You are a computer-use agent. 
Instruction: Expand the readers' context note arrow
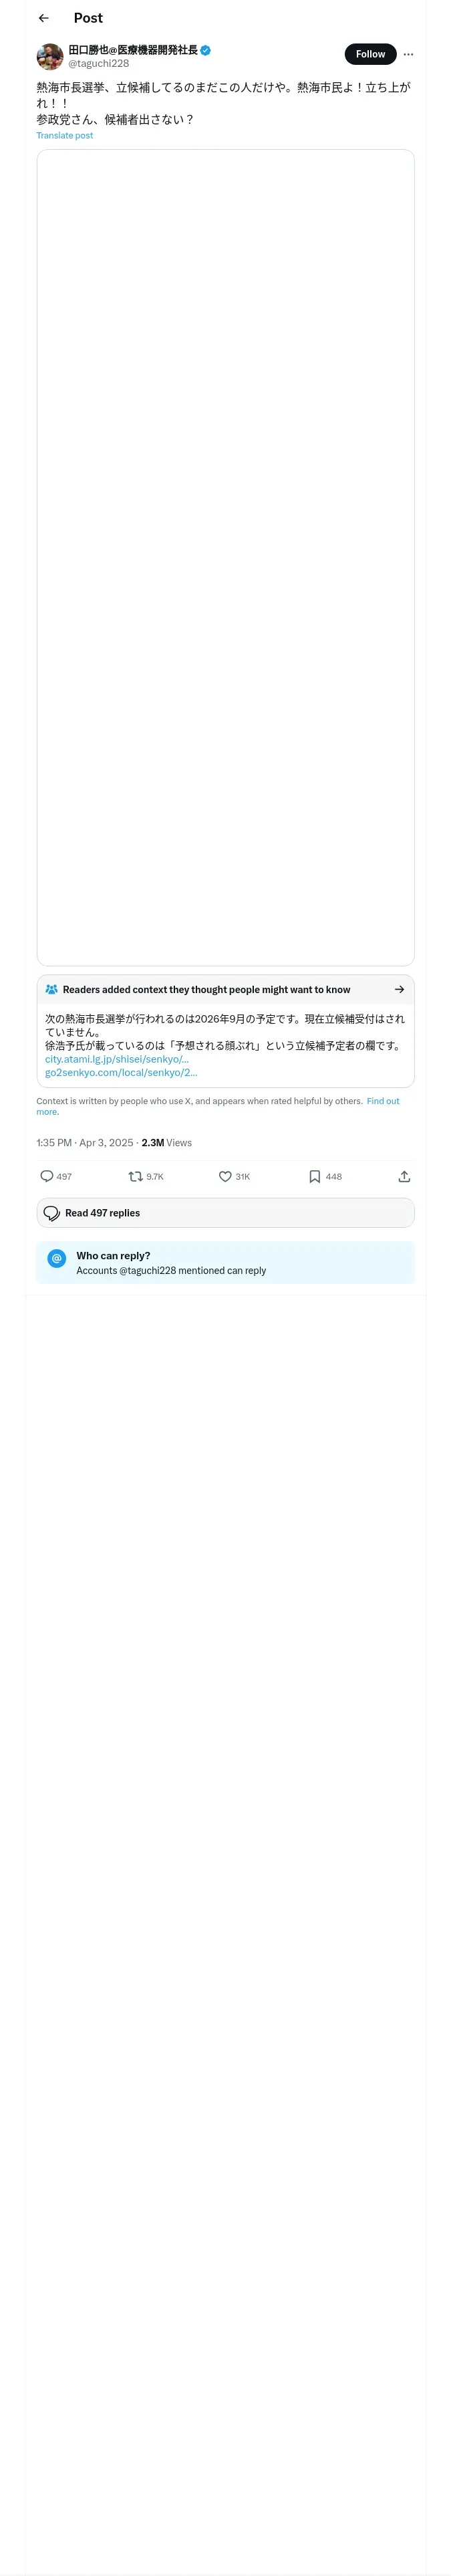tap(399, 989)
